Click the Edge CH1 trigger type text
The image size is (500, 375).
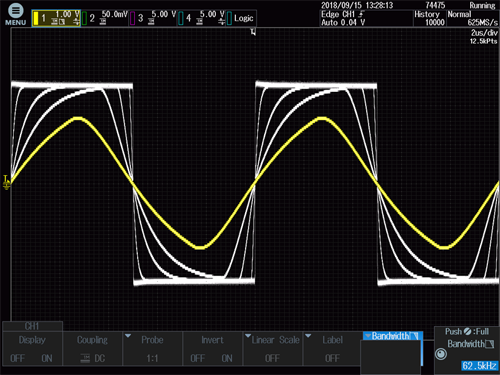[x=338, y=14]
